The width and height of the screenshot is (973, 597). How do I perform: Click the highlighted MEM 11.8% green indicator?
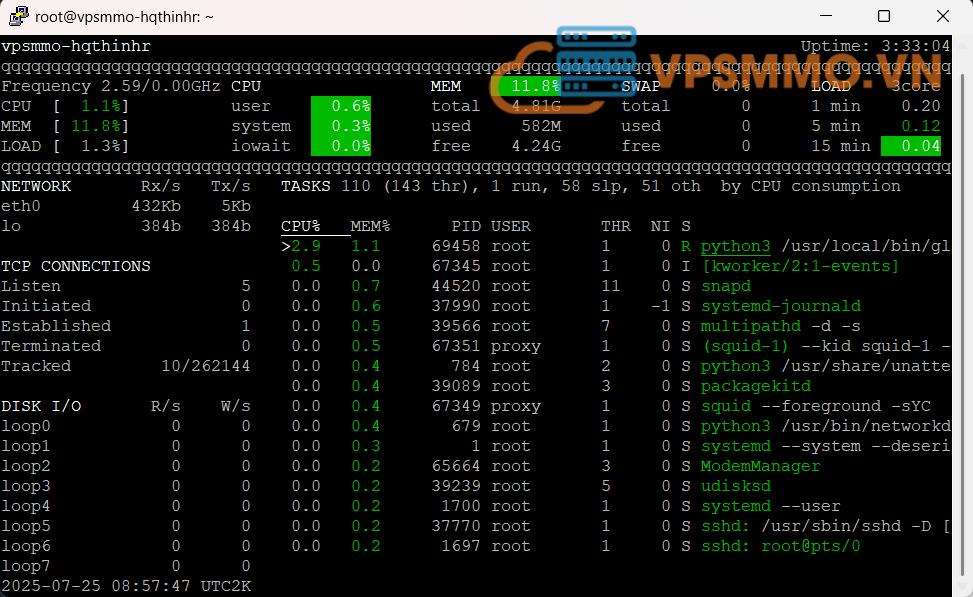(535, 86)
